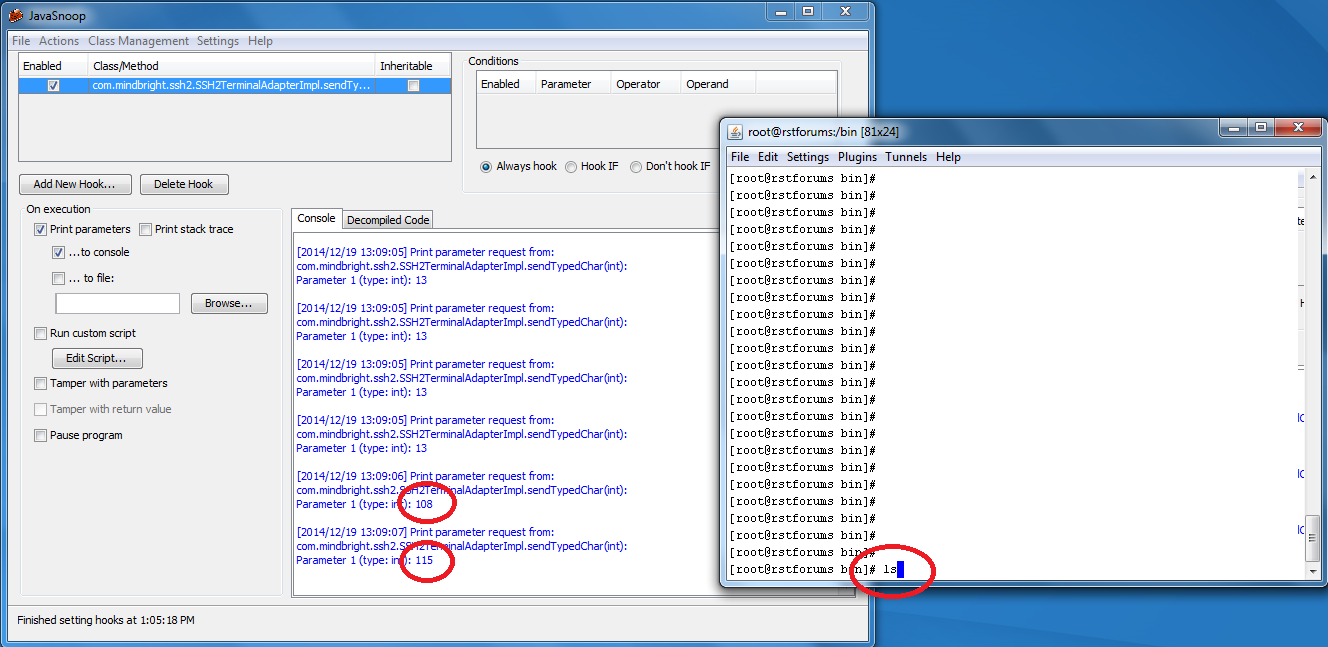Toggle the Tamper with parameters checkbox
Viewport: 1328px width, 647px height.
[x=41, y=383]
